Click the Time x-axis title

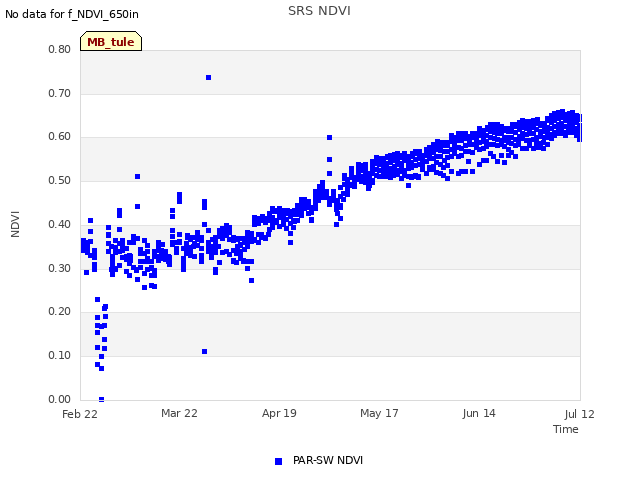coord(566,429)
